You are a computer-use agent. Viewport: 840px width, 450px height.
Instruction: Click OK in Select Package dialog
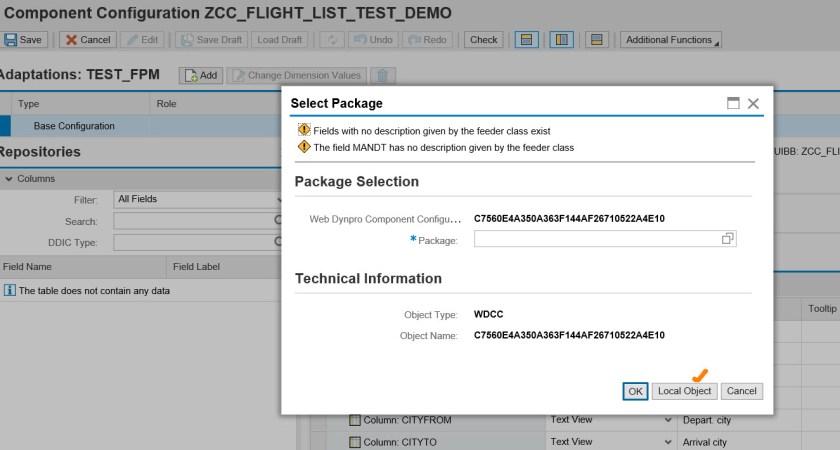coord(635,391)
